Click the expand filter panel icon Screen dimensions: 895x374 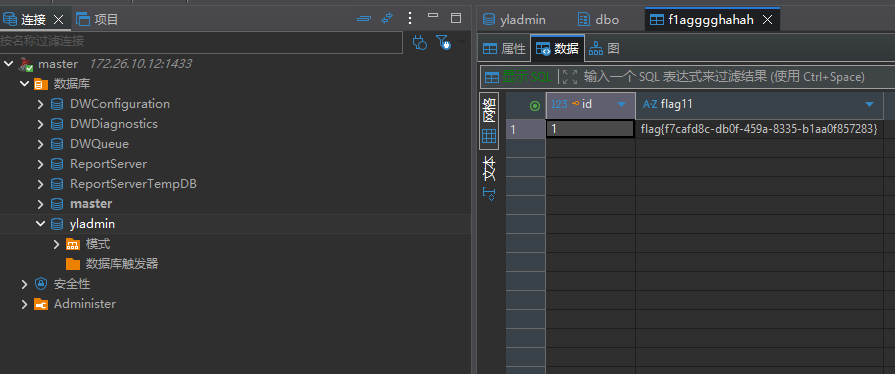(570, 77)
